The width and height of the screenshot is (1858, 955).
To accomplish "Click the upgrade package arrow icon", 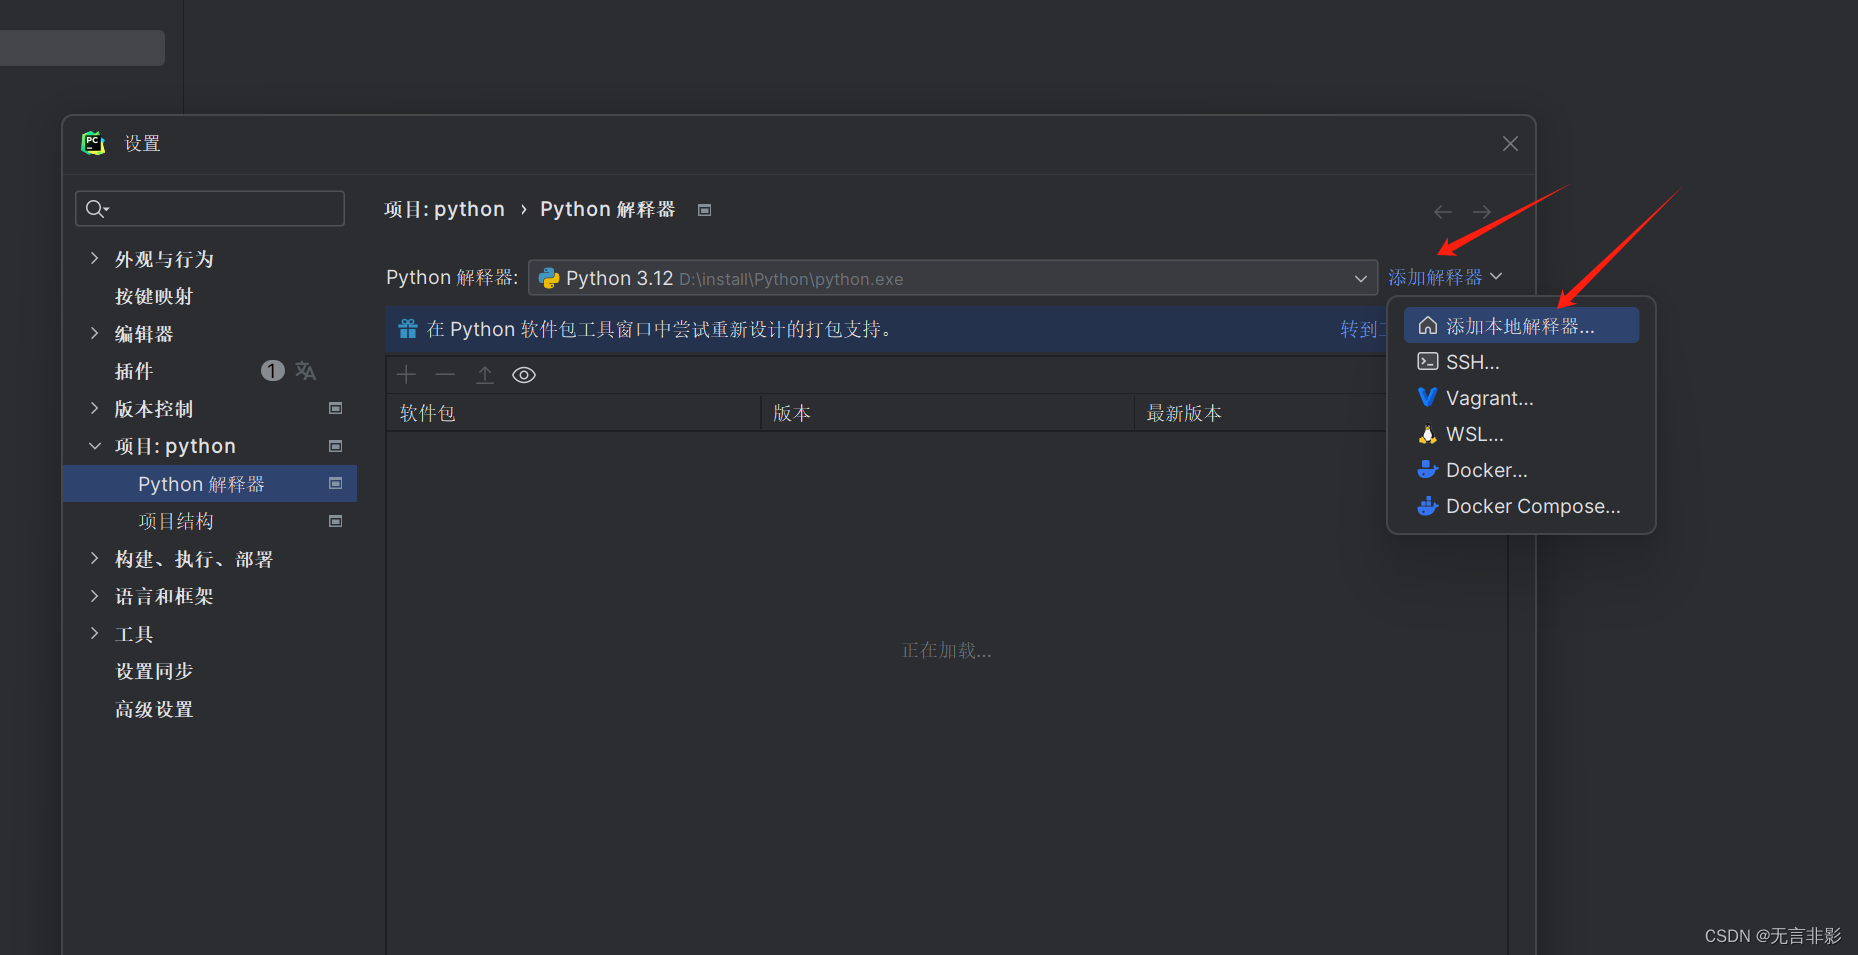I will (x=485, y=375).
